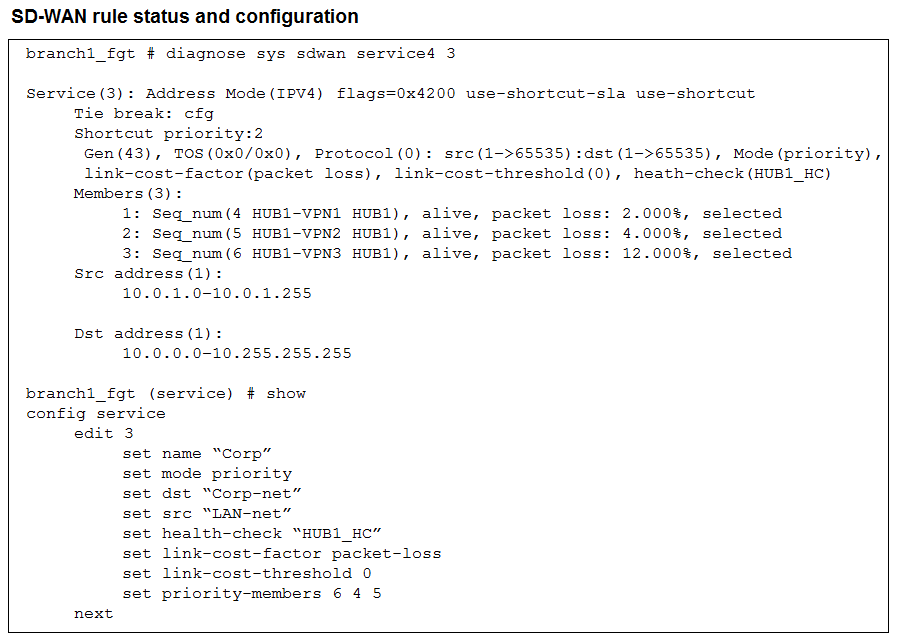Click the set name "Corp" line

tap(197, 454)
